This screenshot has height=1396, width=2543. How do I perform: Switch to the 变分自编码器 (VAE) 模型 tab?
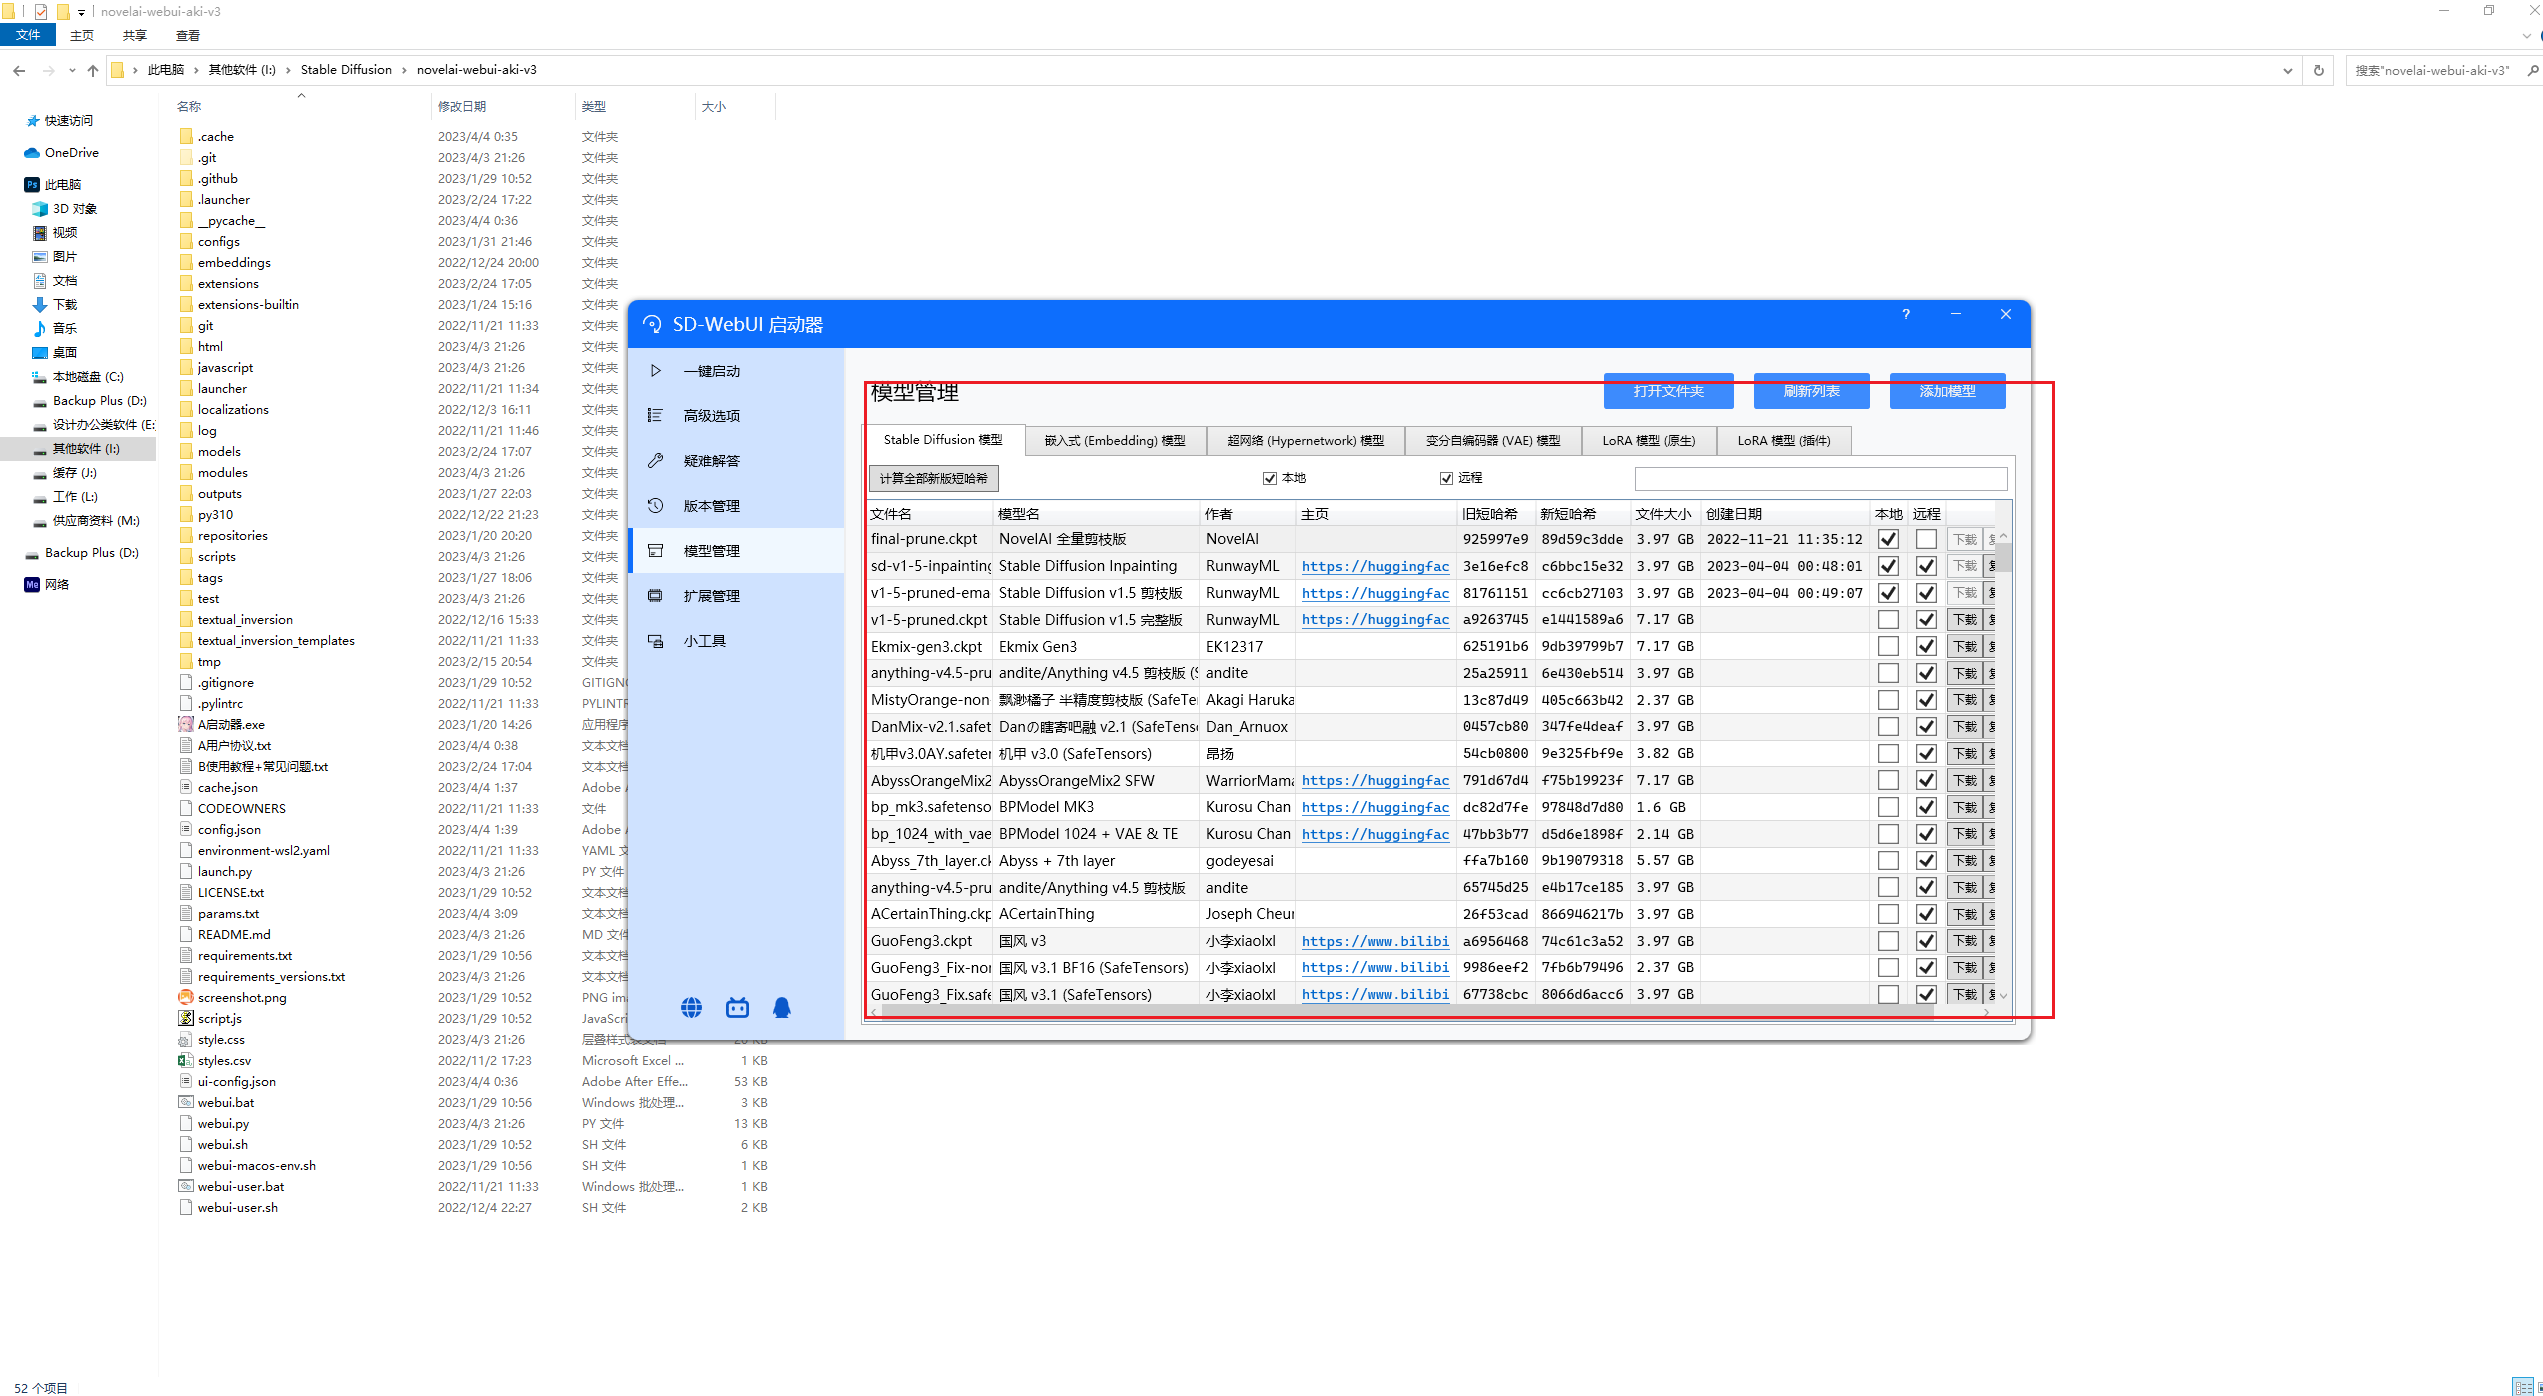point(1492,441)
